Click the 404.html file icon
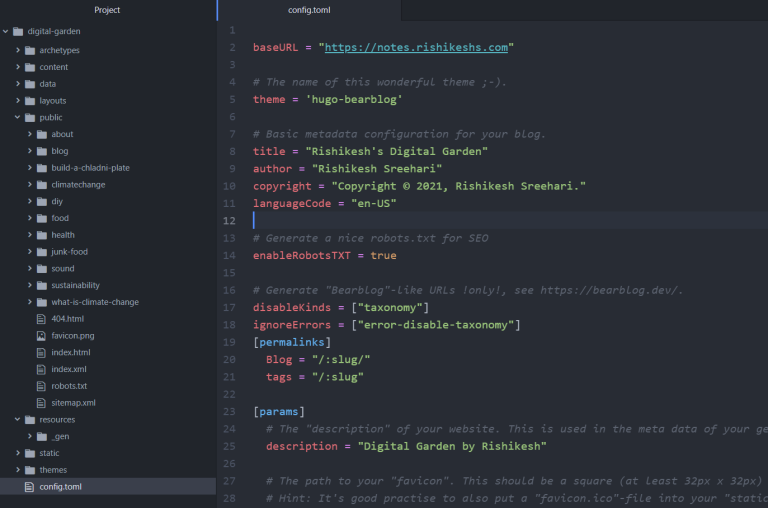768x508 pixels. (42, 319)
